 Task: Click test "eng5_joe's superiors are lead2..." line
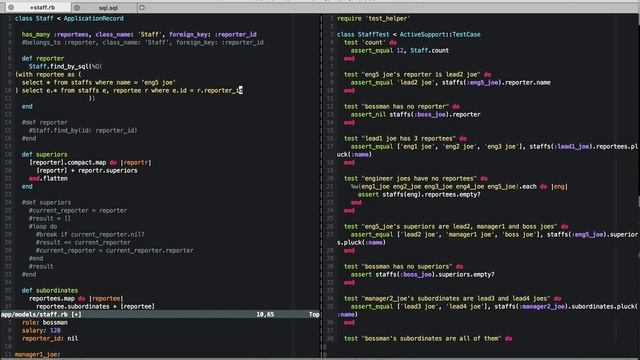point(456,227)
